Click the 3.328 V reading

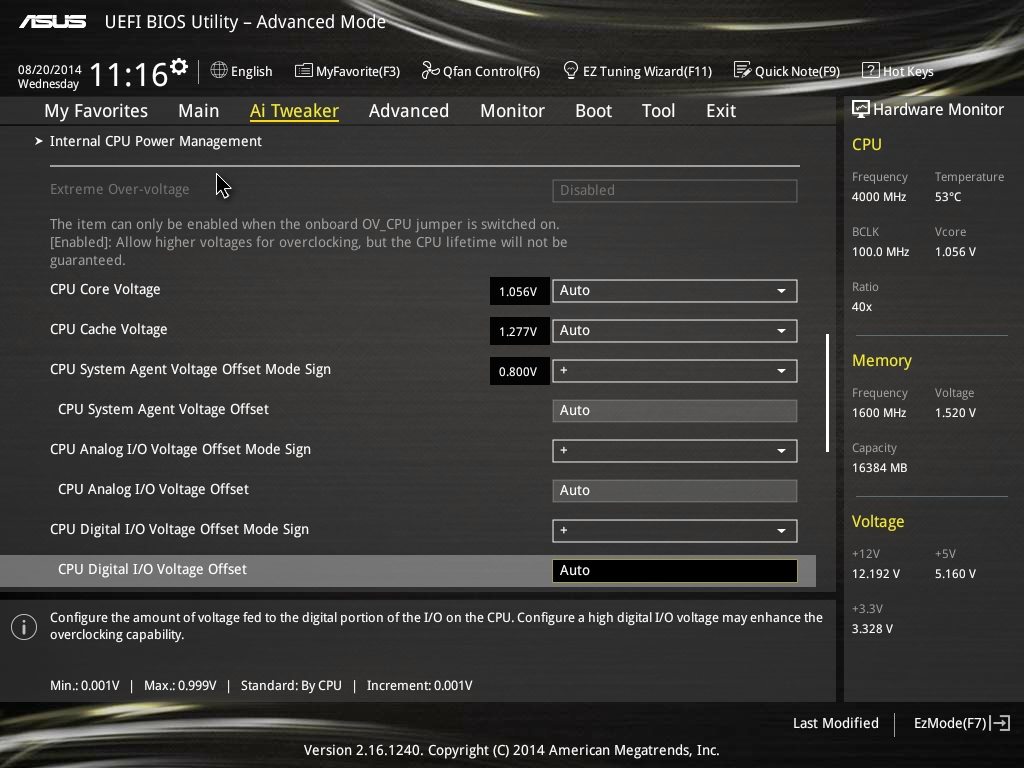pos(872,629)
